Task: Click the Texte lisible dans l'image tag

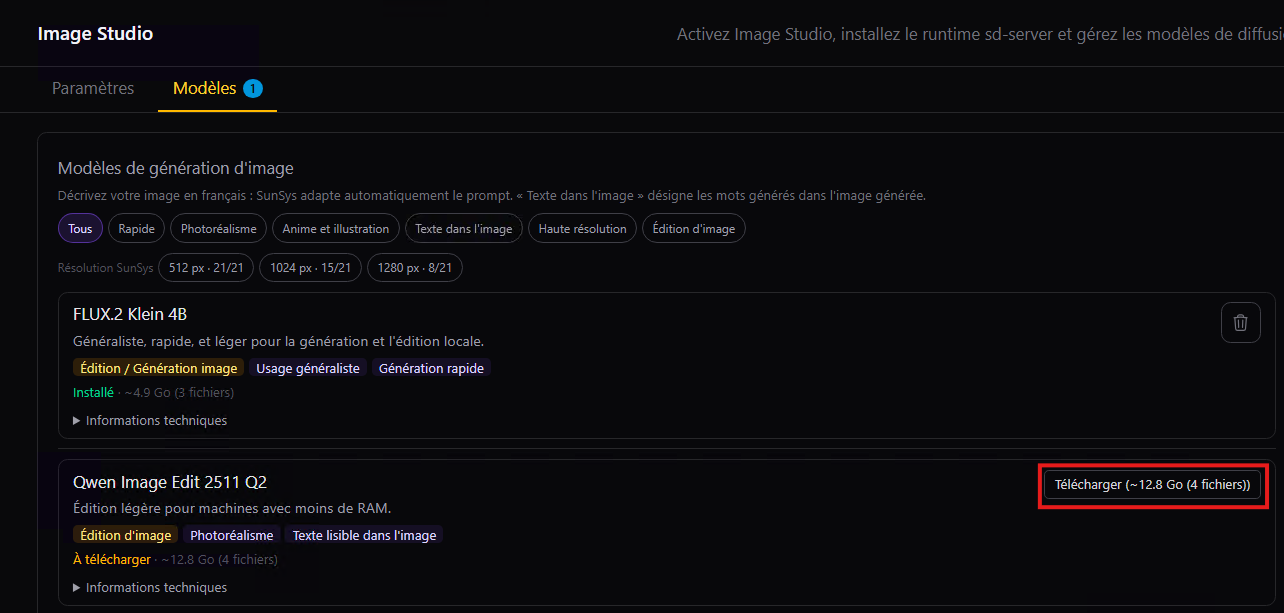Action: [365, 535]
